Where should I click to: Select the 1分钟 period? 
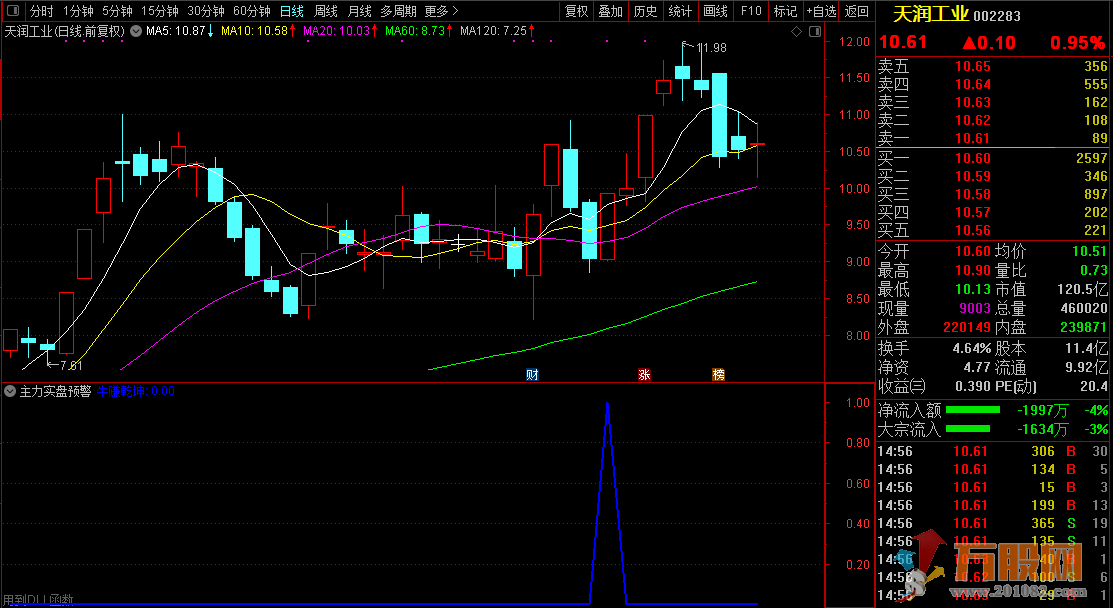[78, 11]
